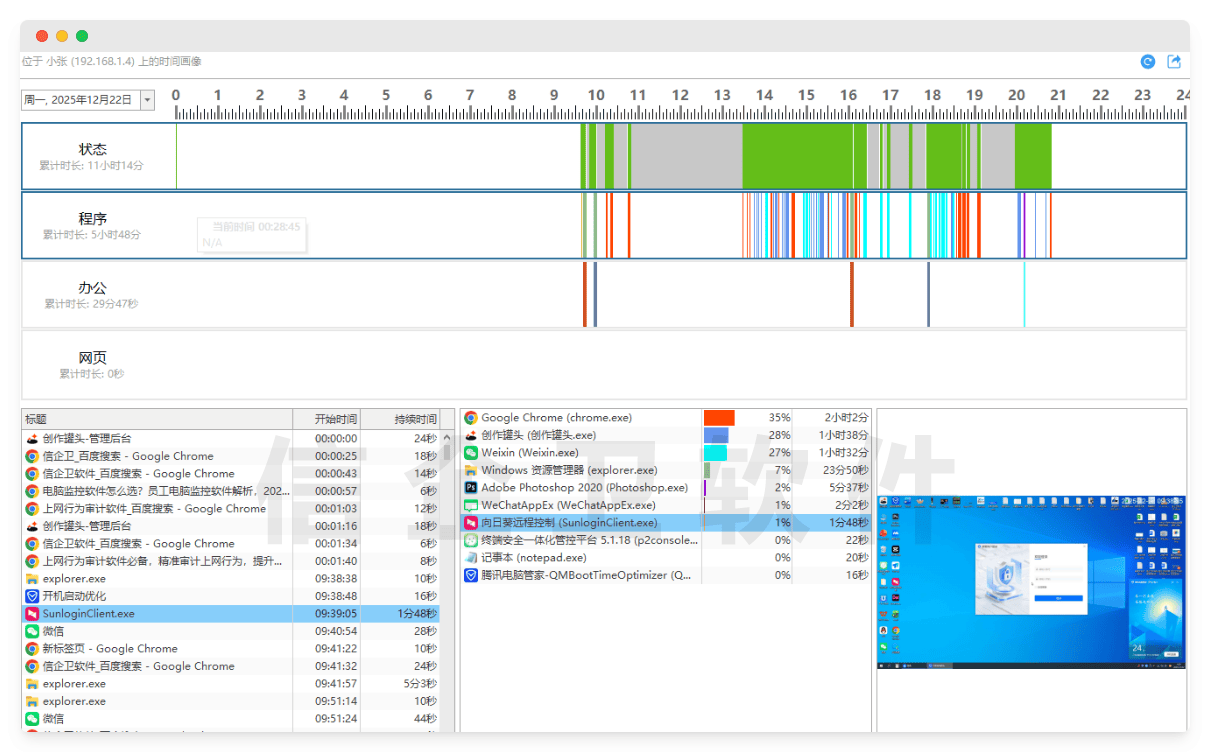
Task: Click the Adobe Photoshop 2020 icon
Action: pyautogui.click(x=471, y=488)
